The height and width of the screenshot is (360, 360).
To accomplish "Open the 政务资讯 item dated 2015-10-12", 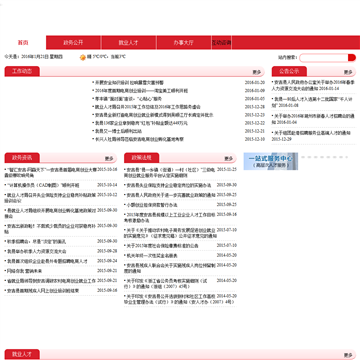I will [x=50, y=198].
